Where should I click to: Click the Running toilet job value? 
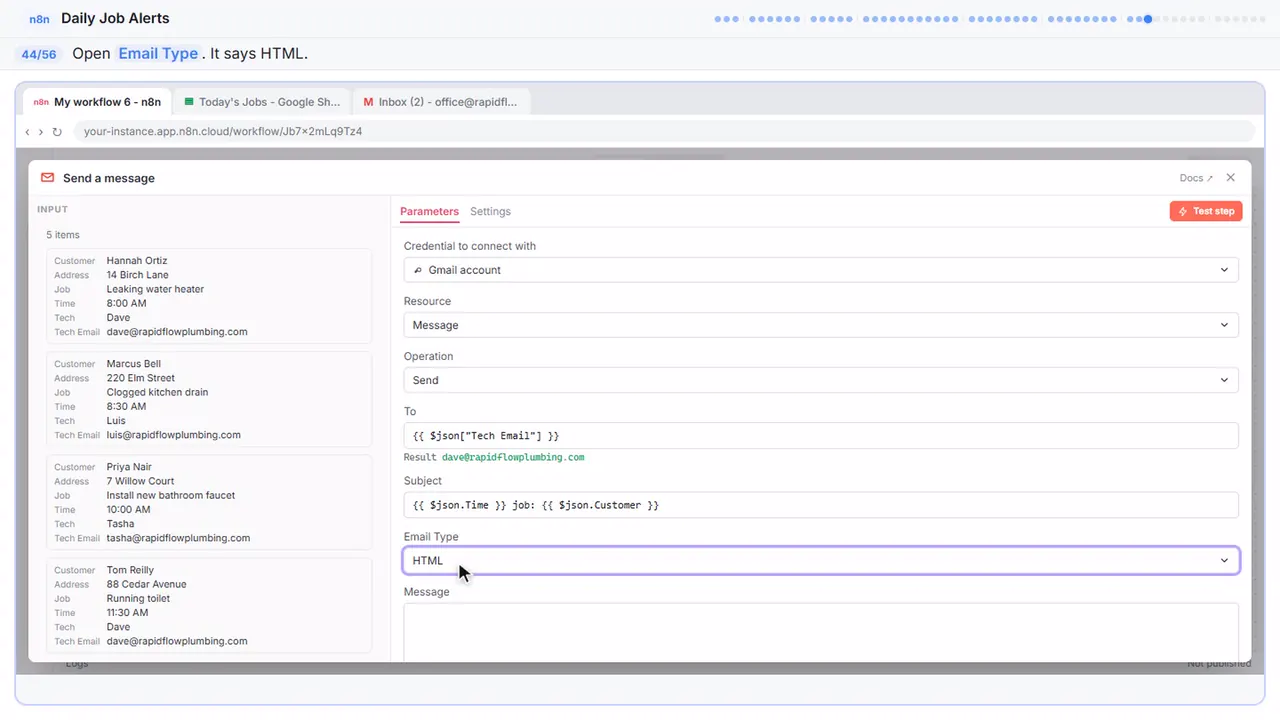139,598
